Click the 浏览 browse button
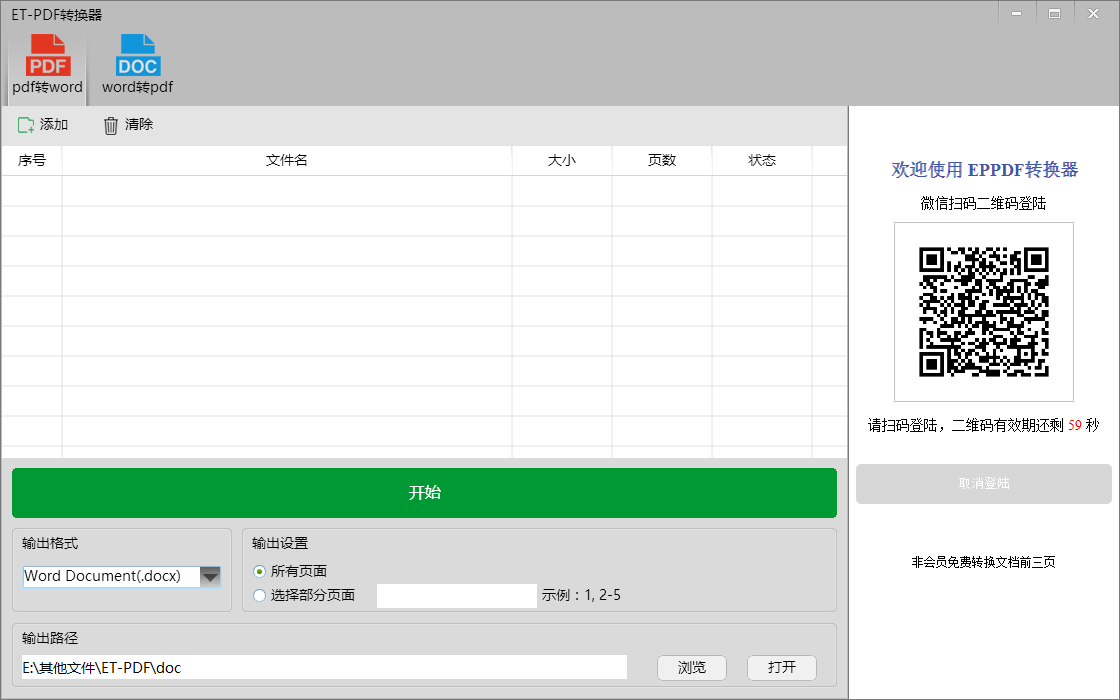This screenshot has height=700, width=1120. (692, 668)
